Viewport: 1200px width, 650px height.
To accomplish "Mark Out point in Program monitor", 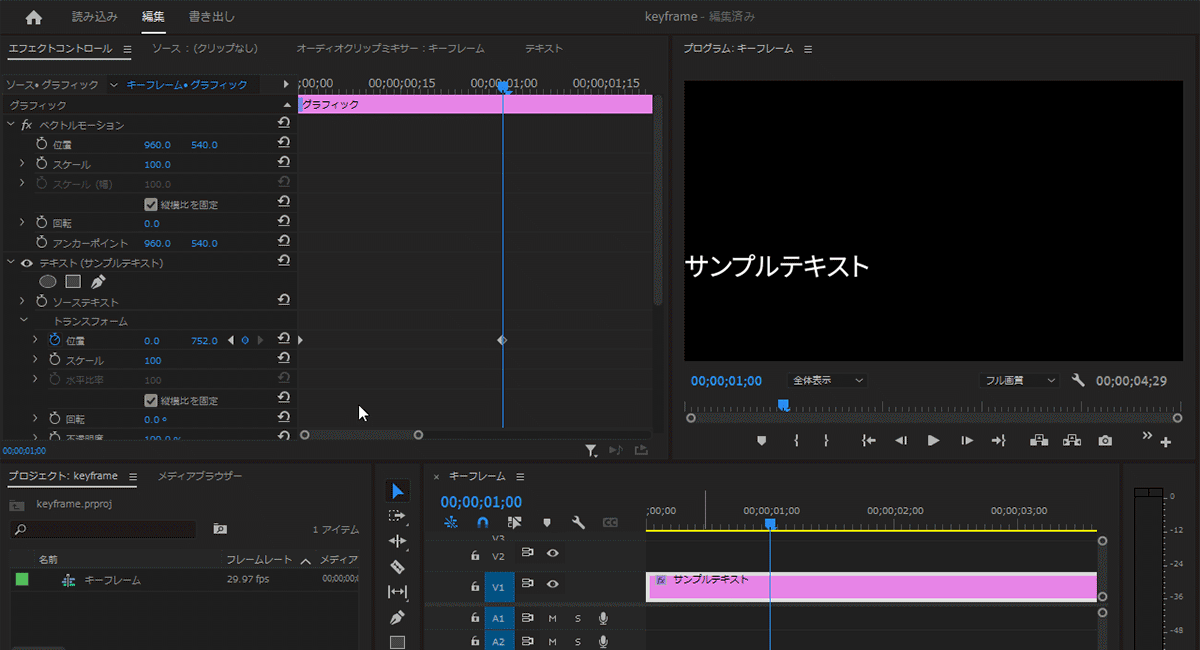I will click(x=826, y=440).
